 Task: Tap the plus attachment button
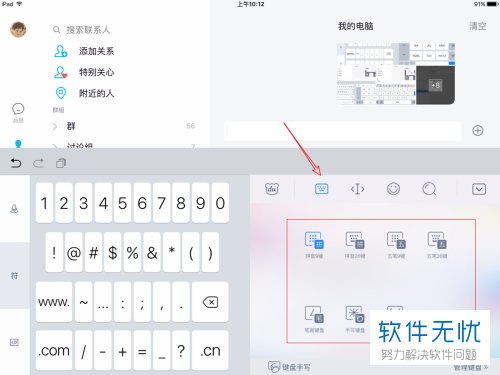tap(478, 131)
